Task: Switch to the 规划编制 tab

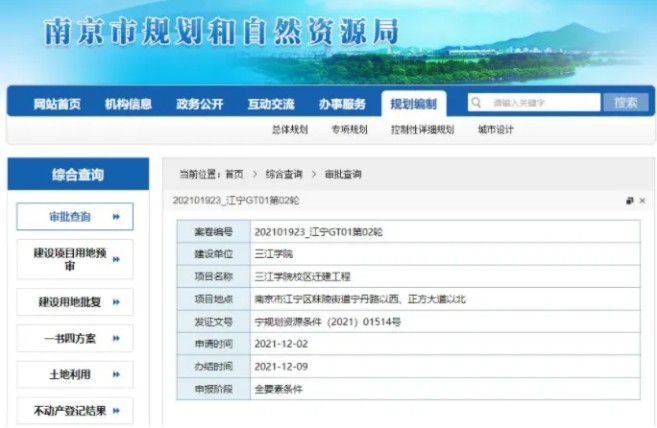Action: pos(413,104)
